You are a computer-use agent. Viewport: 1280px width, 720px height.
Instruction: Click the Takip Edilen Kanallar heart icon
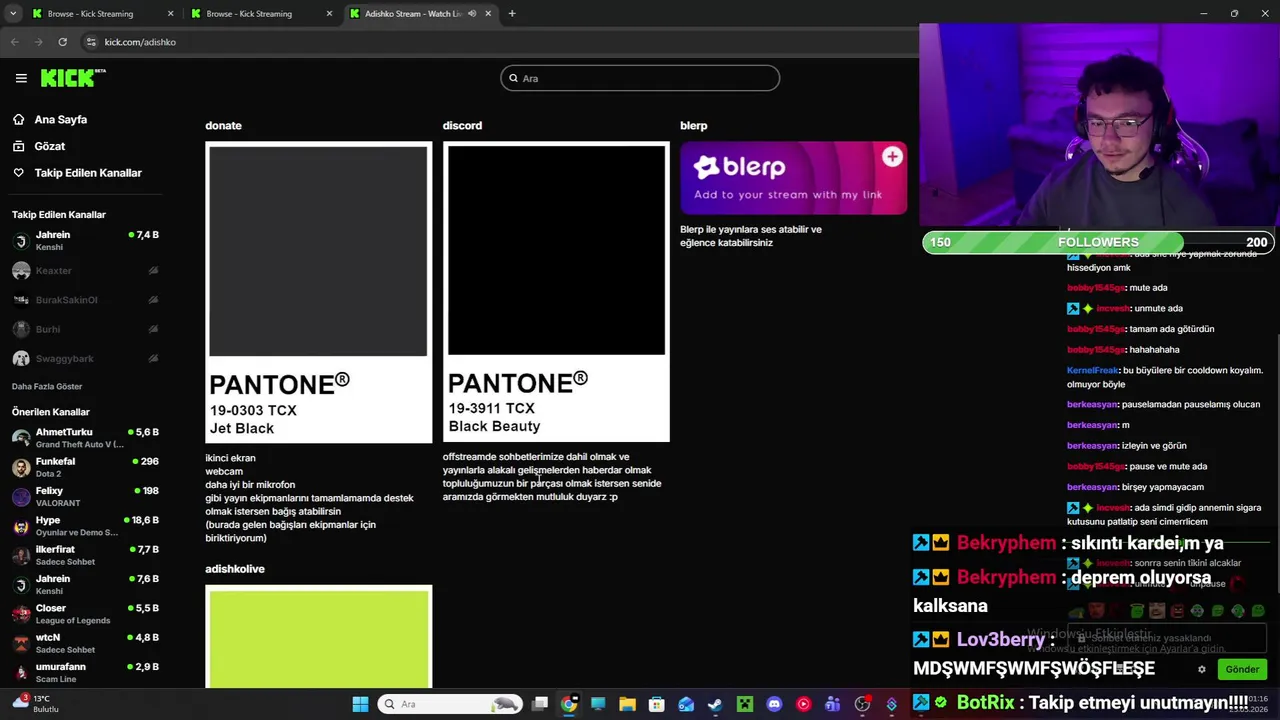18,173
